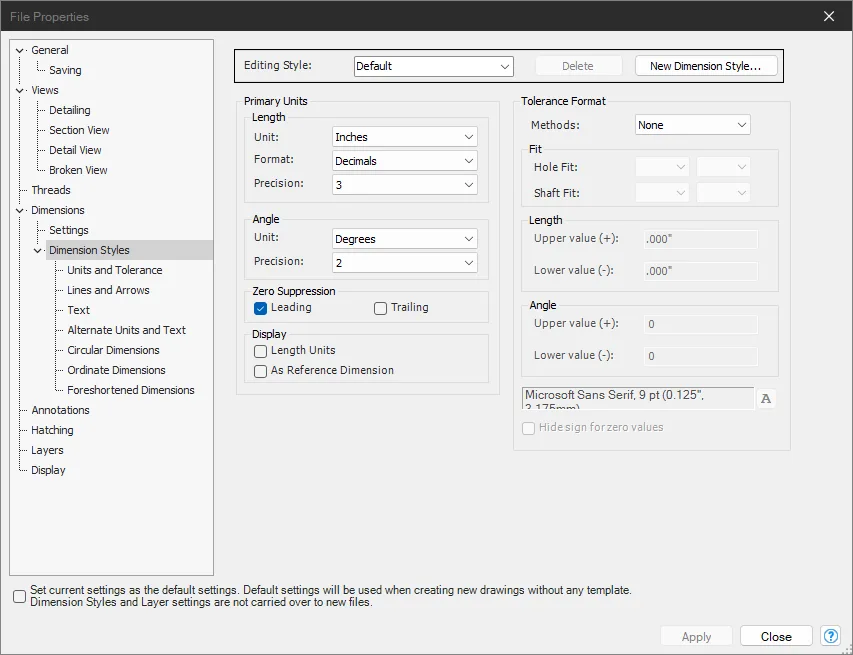The image size is (853, 655).
Task: Select Foreshortened Dimensions
Action: [131, 390]
